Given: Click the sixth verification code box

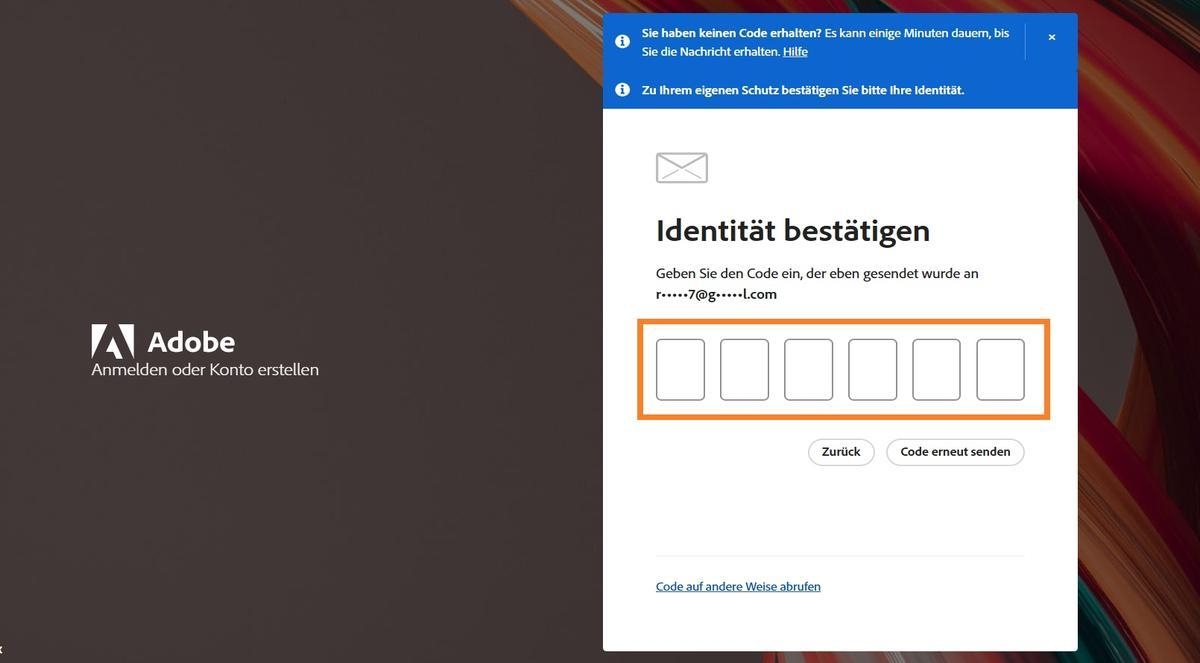Looking at the screenshot, I should tap(1000, 369).
